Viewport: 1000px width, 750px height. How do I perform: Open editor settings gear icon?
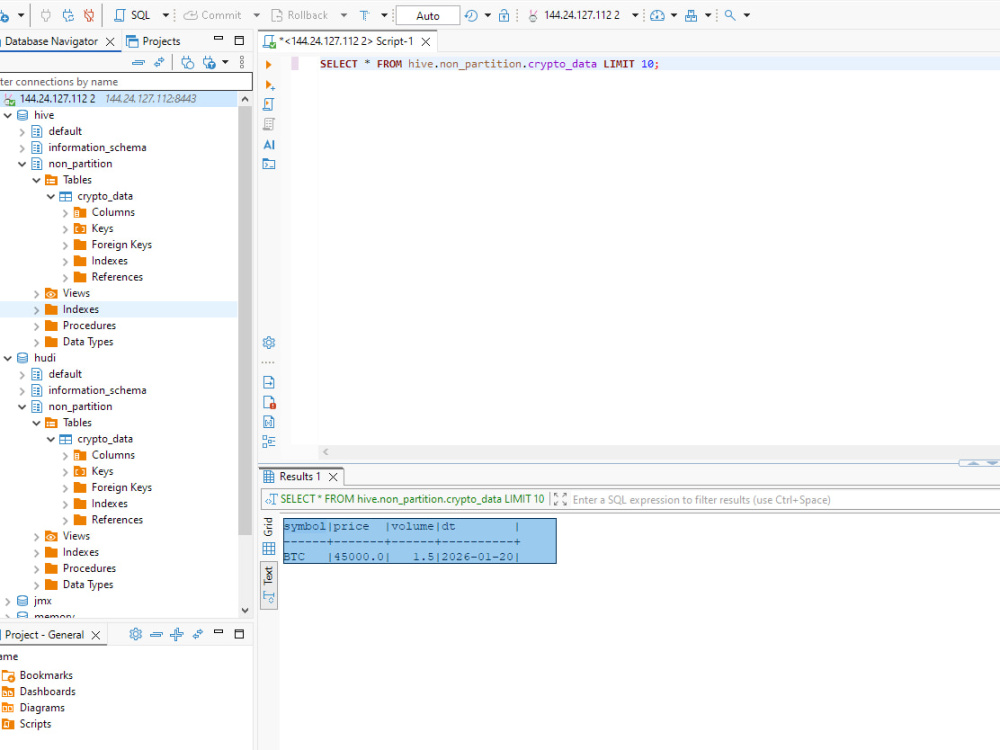[x=268, y=342]
